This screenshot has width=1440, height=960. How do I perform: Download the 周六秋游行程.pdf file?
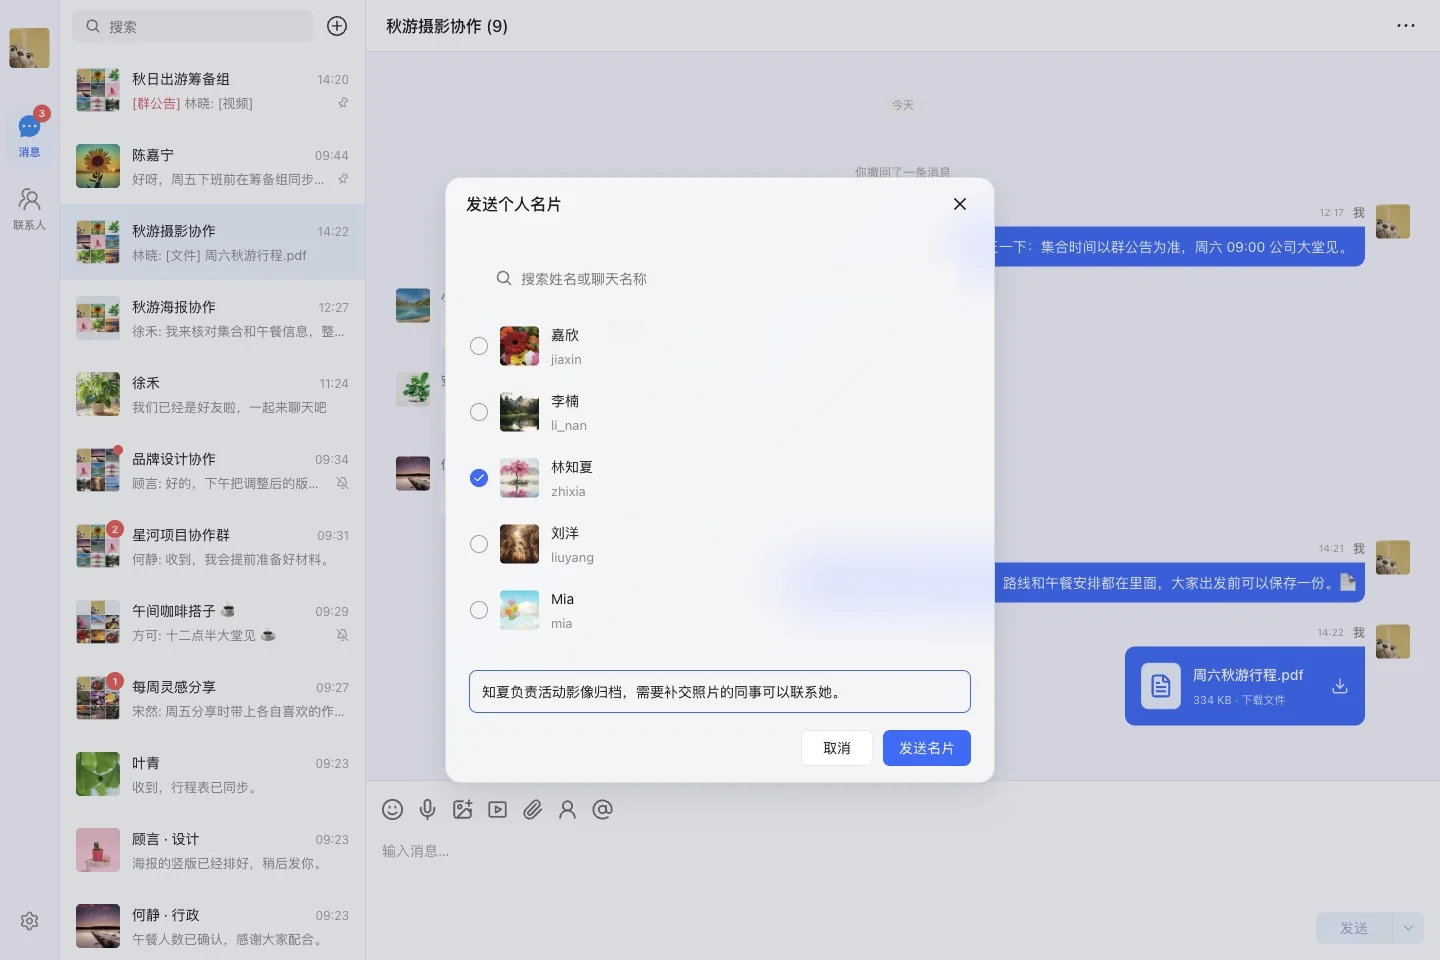click(x=1340, y=686)
